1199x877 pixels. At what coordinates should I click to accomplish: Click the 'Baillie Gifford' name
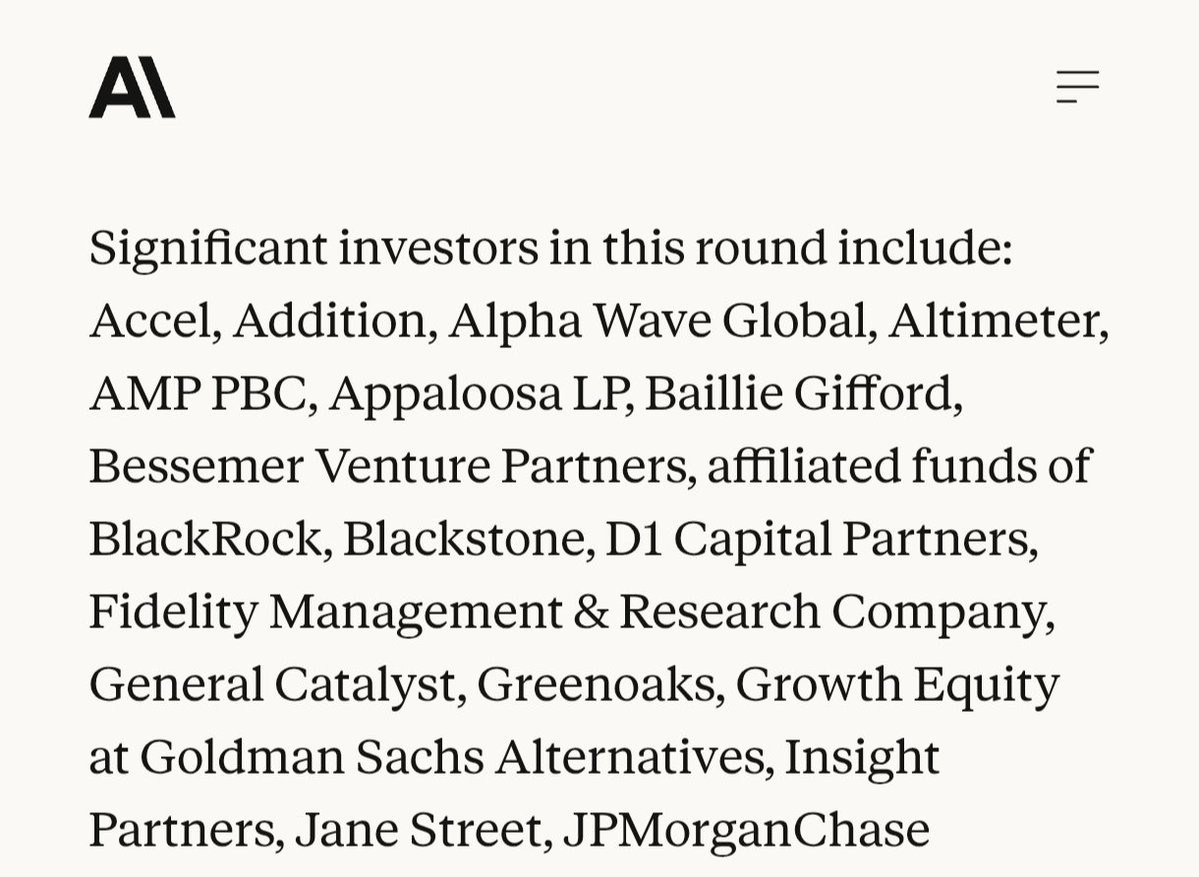coord(802,393)
